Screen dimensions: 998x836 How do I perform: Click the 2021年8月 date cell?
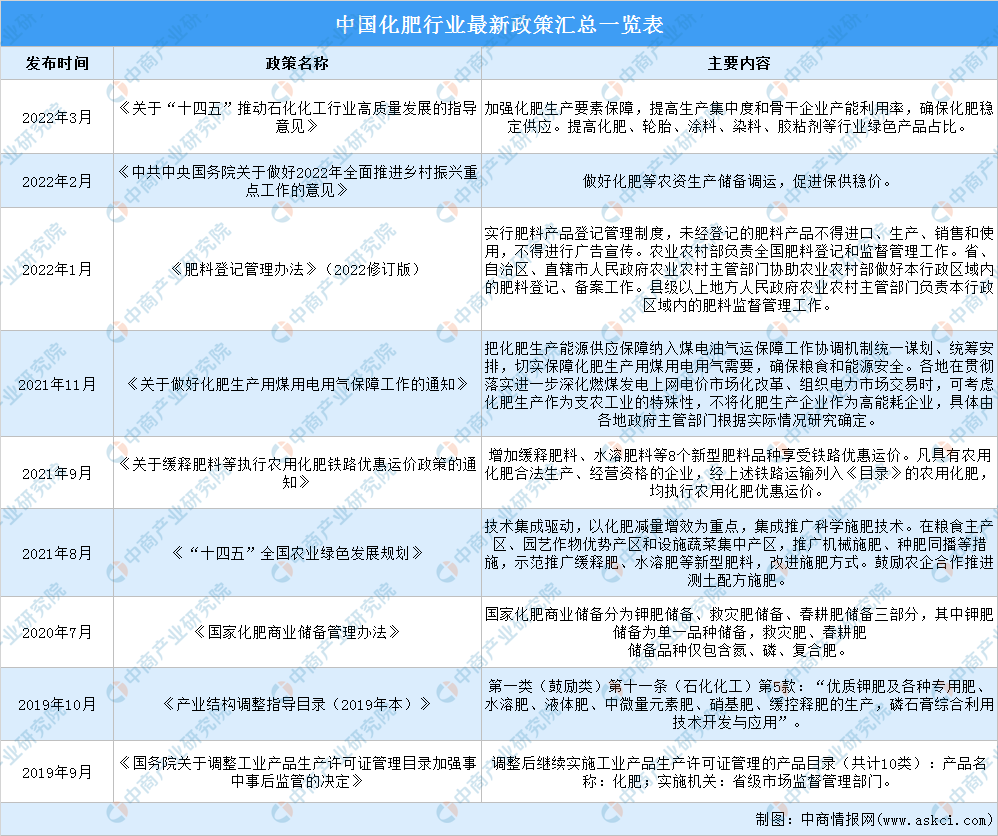click(57, 552)
